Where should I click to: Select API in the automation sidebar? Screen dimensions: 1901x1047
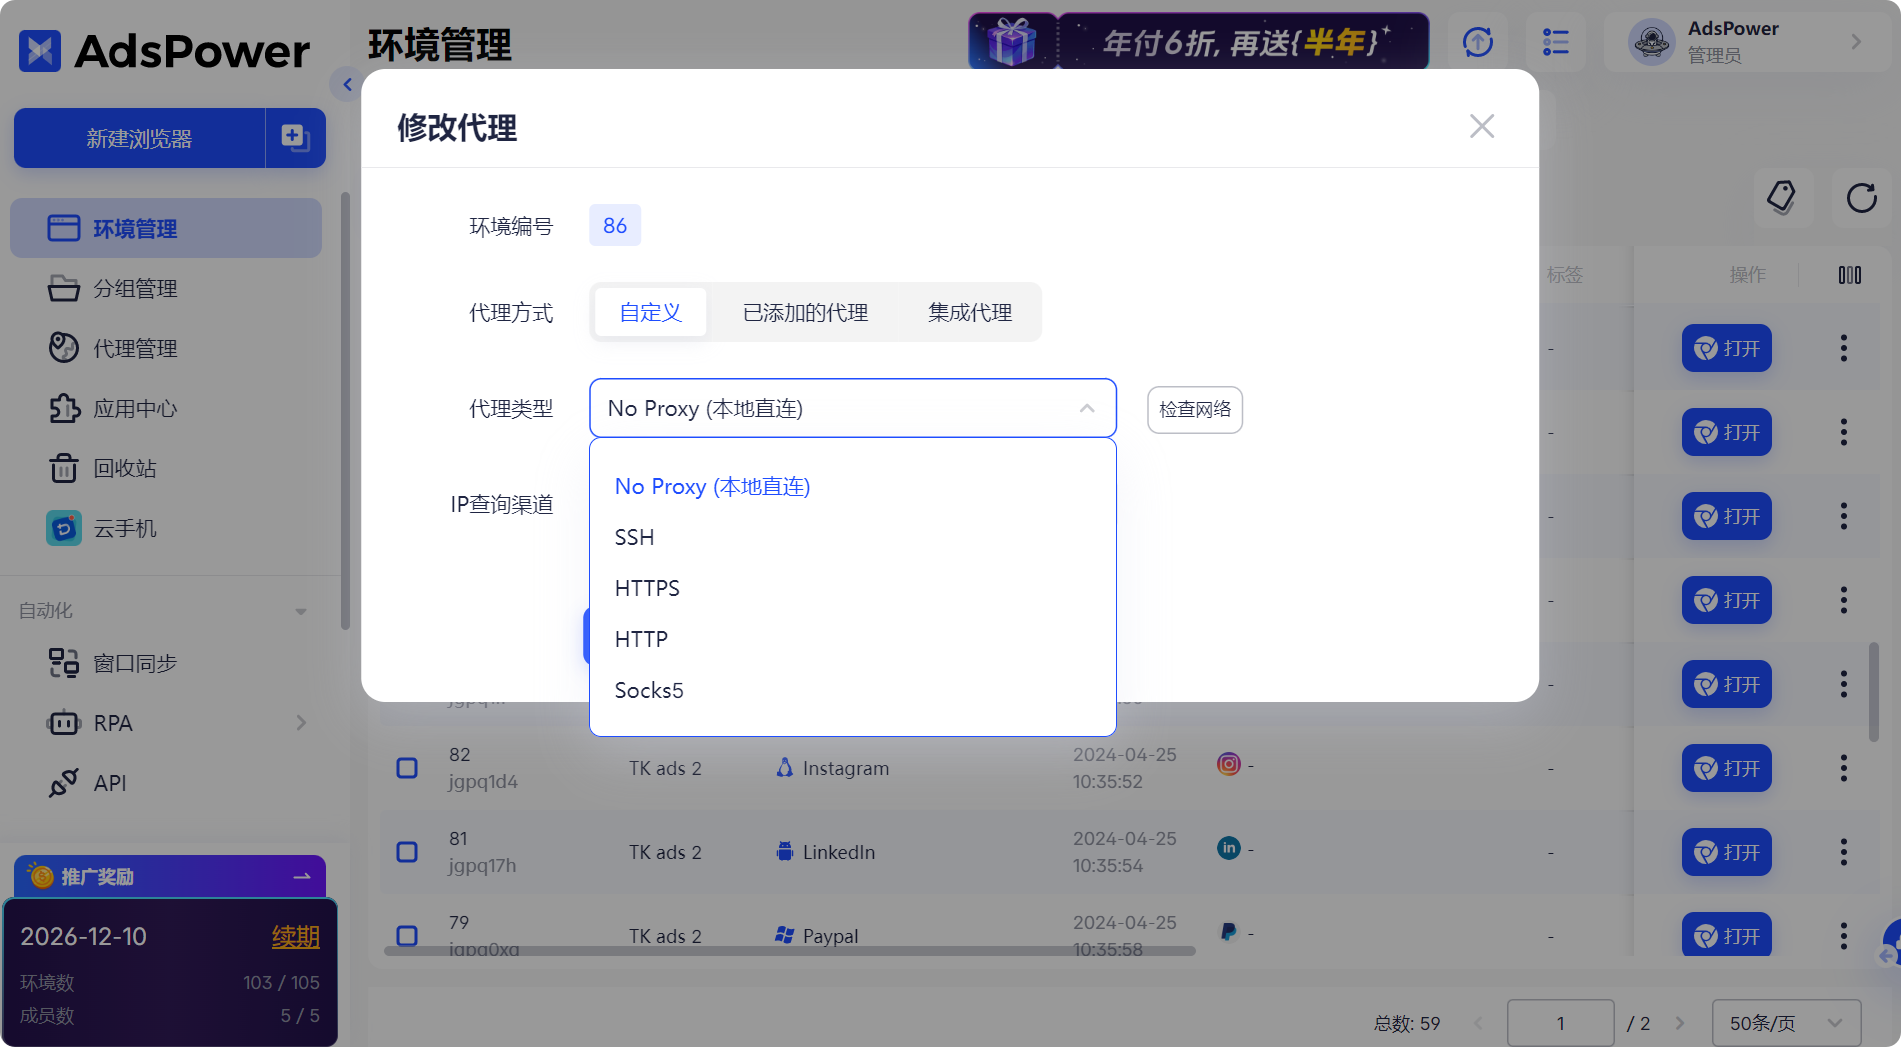pos(109,783)
